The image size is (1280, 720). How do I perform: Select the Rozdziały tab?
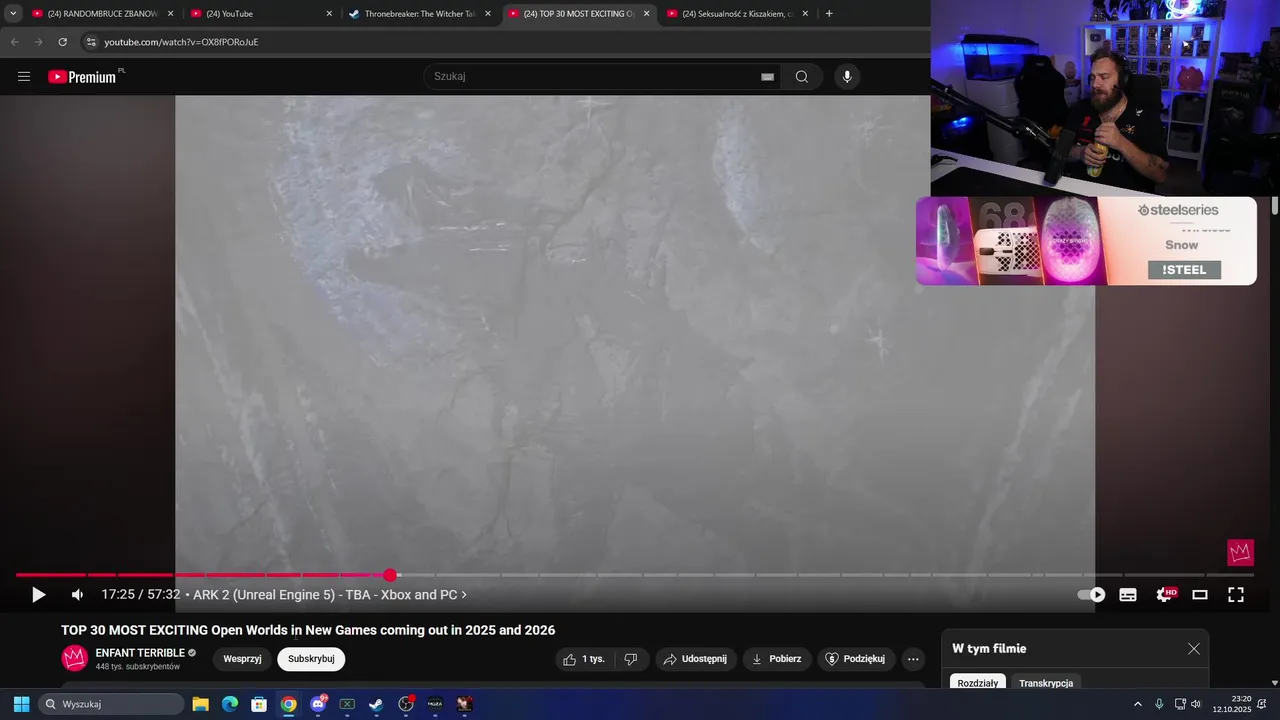(x=978, y=683)
